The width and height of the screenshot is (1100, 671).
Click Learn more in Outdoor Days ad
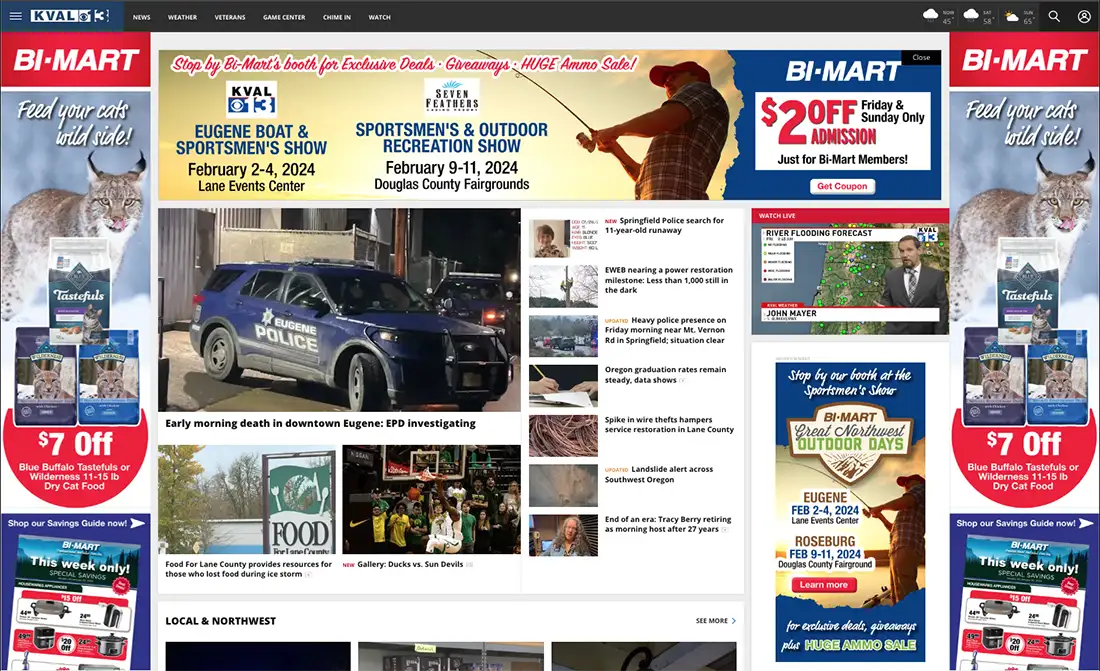click(824, 585)
